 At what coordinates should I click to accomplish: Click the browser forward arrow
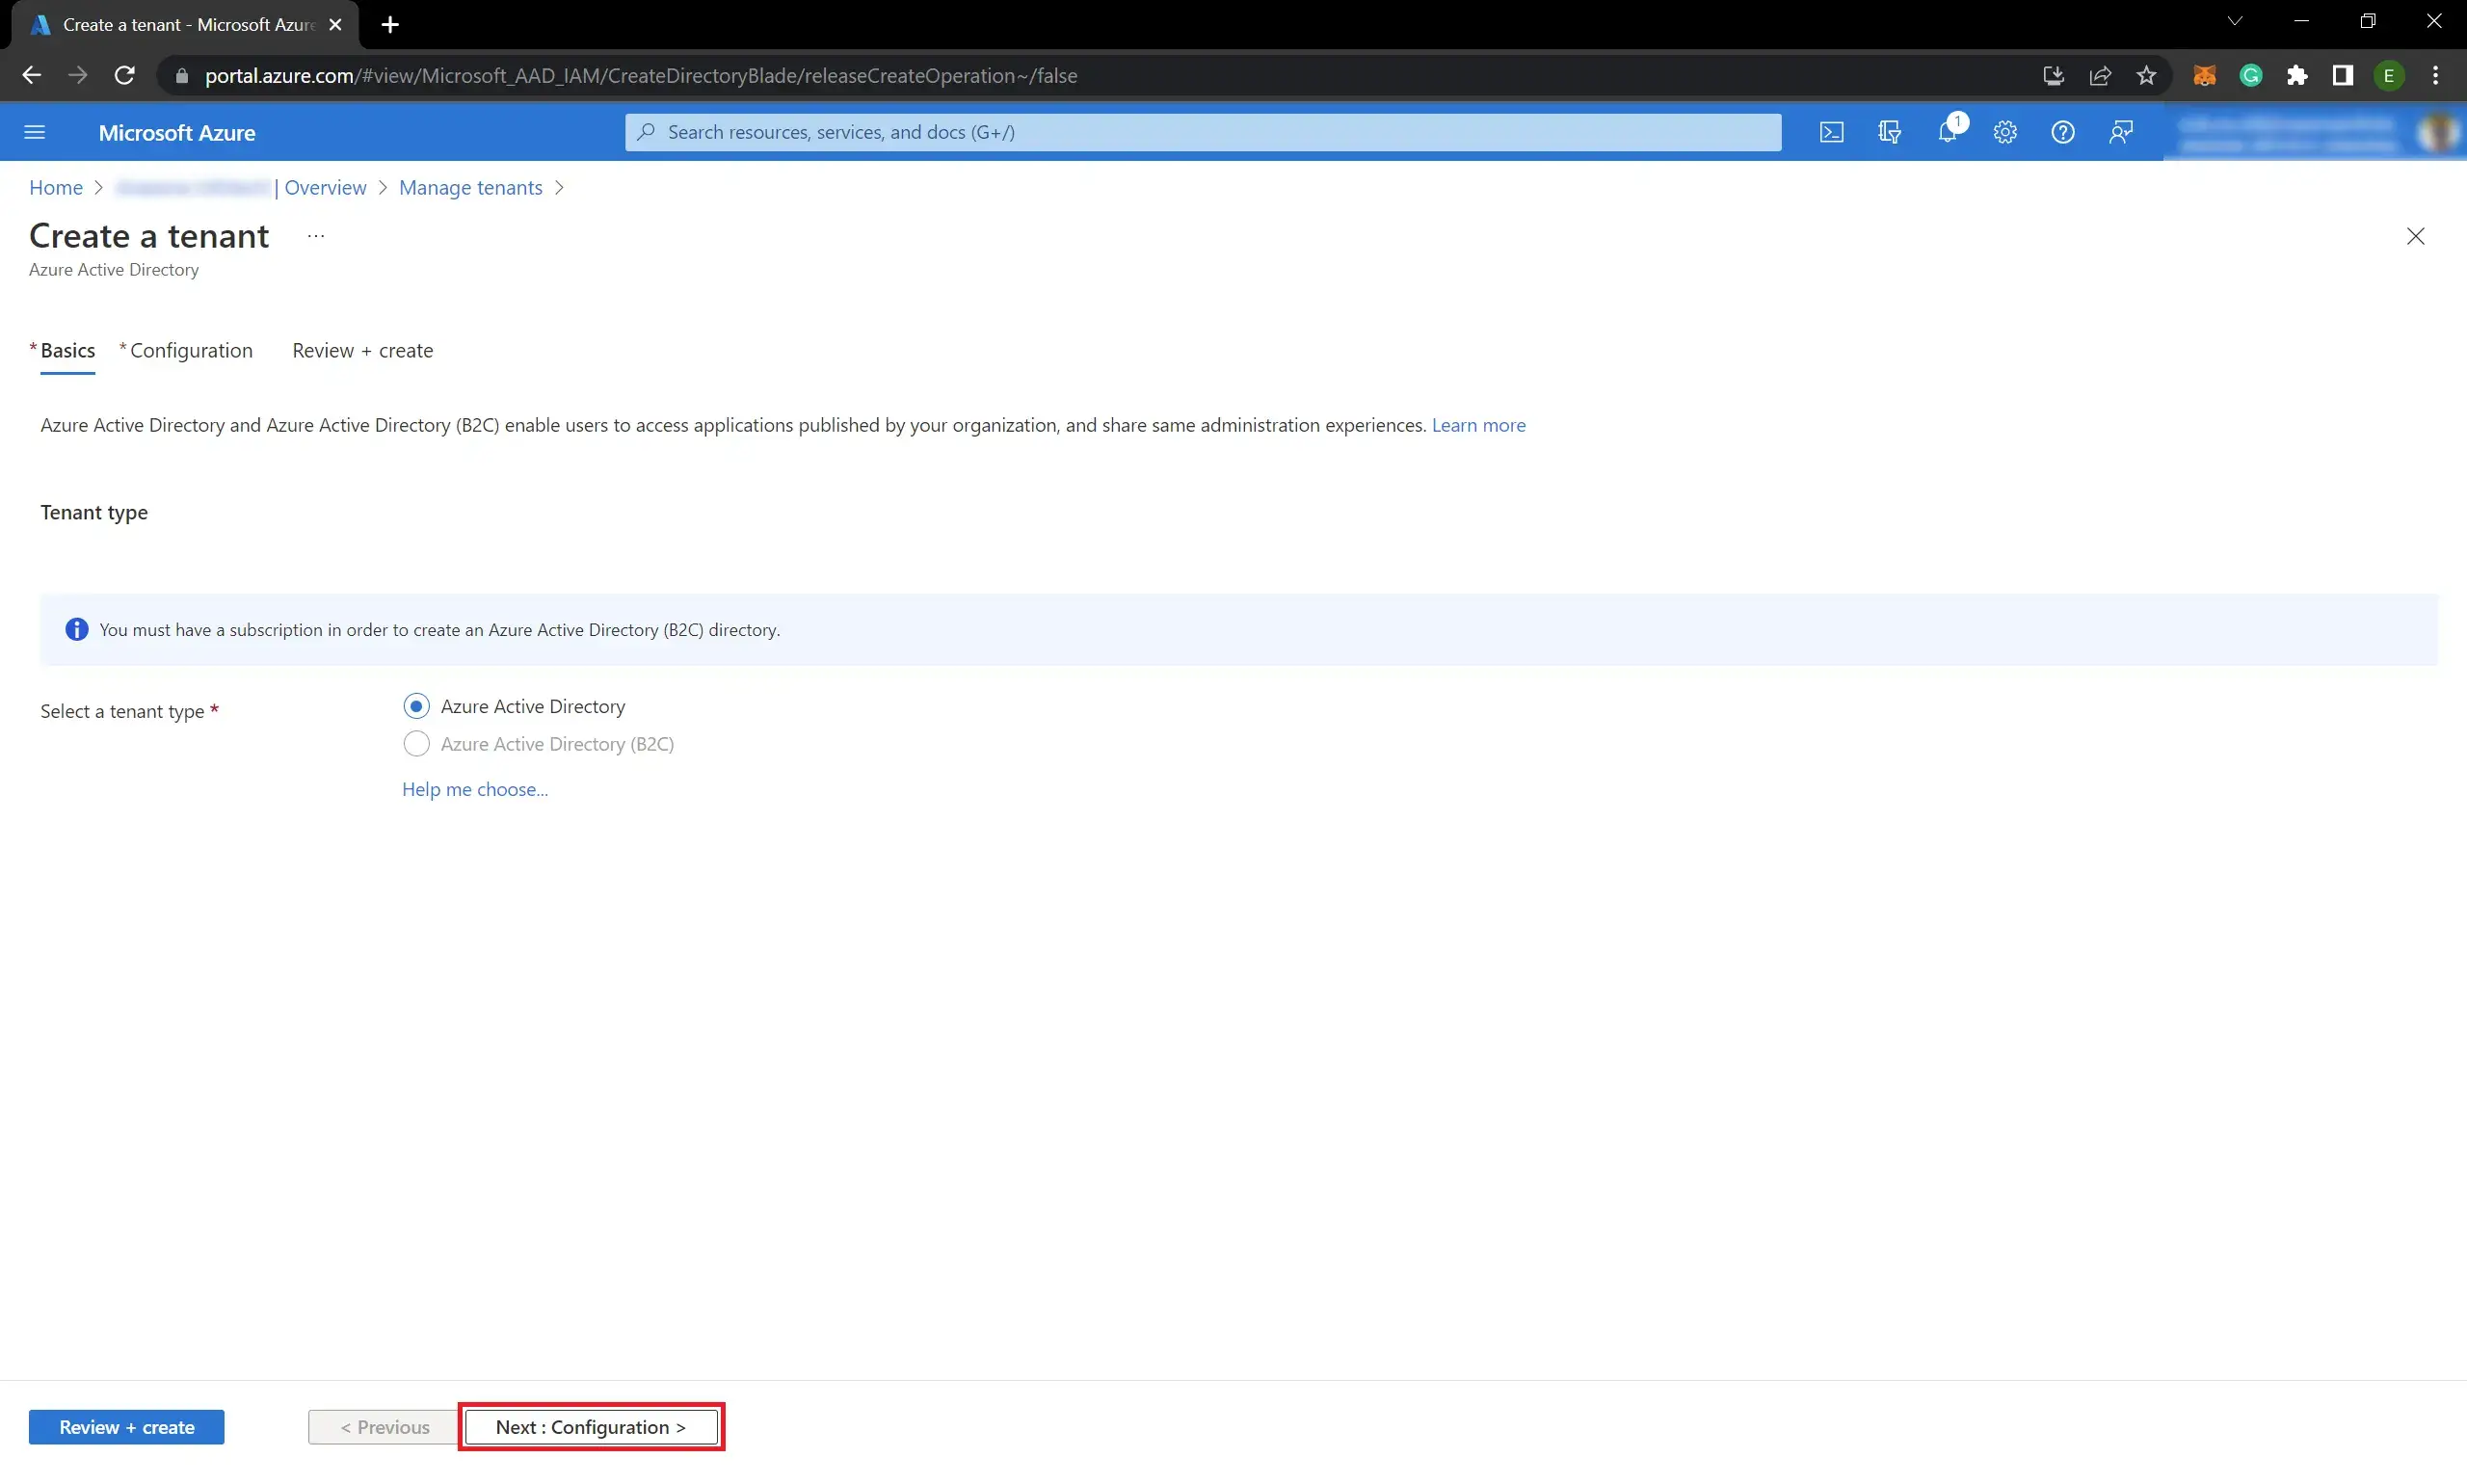pos(77,76)
